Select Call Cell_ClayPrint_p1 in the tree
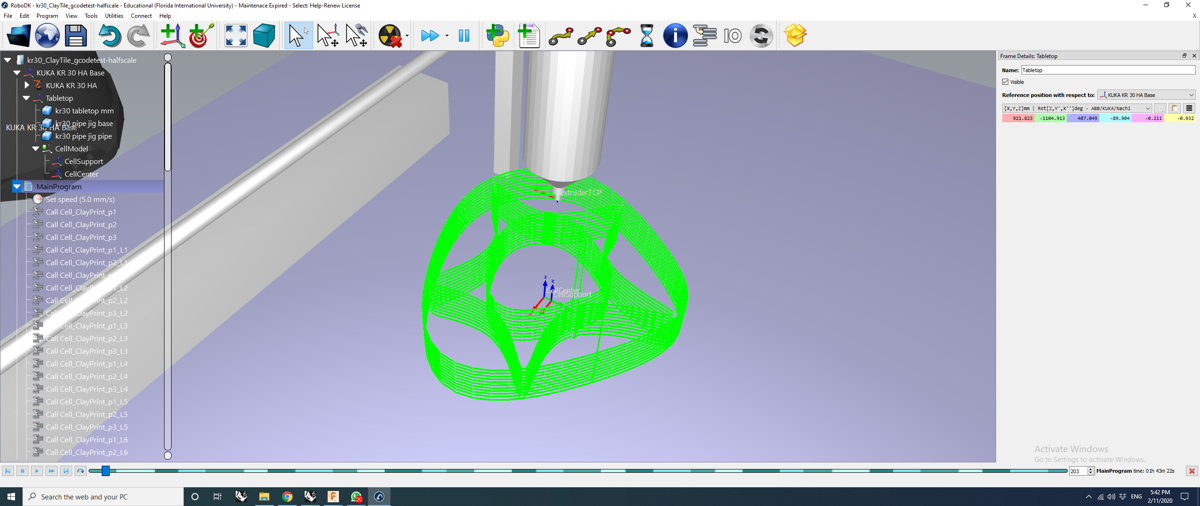Screen dimensions: 1200x506 pyautogui.click(x=80, y=212)
